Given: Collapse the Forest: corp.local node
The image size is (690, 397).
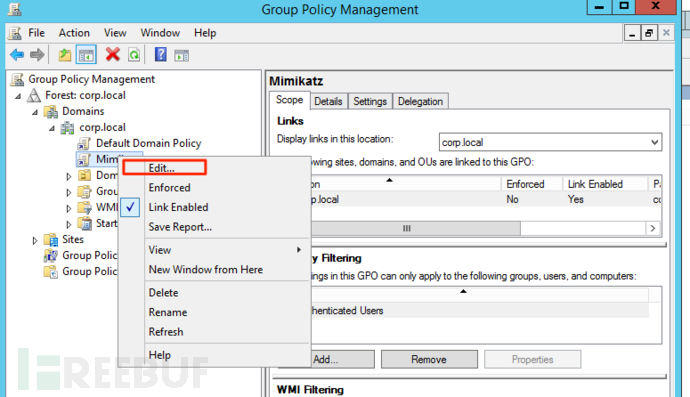Looking at the screenshot, I should (18, 96).
